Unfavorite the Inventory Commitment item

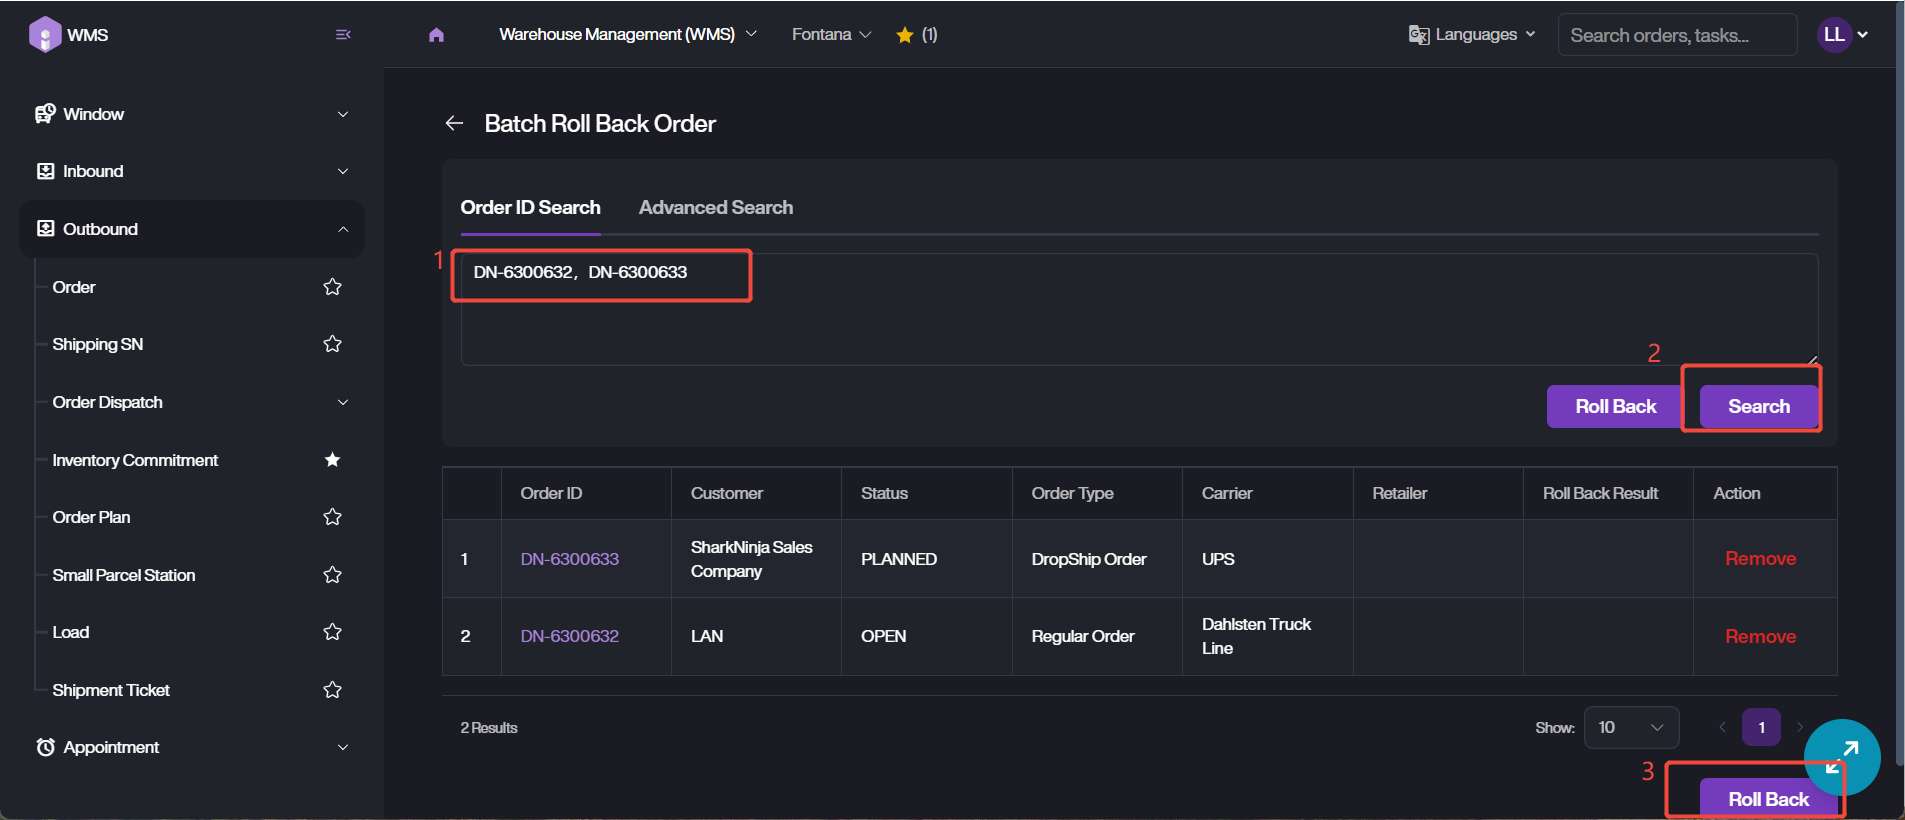pos(332,460)
